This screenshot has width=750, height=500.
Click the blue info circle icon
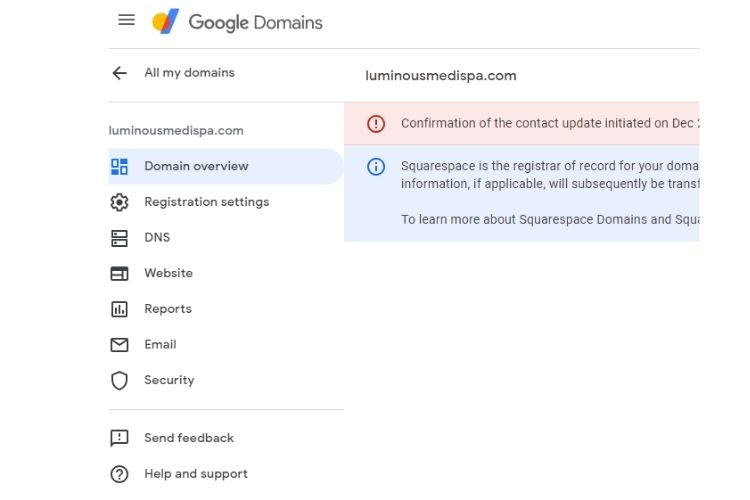tap(376, 167)
